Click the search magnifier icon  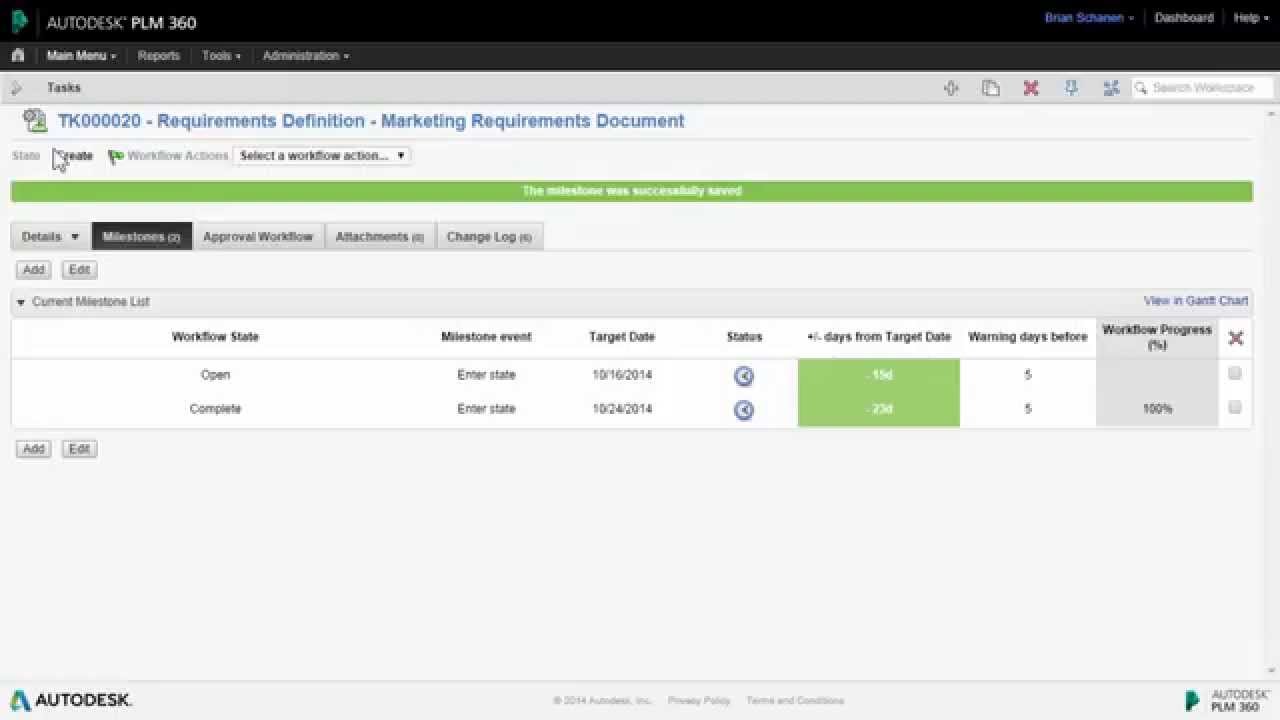tap(1141, 88)
